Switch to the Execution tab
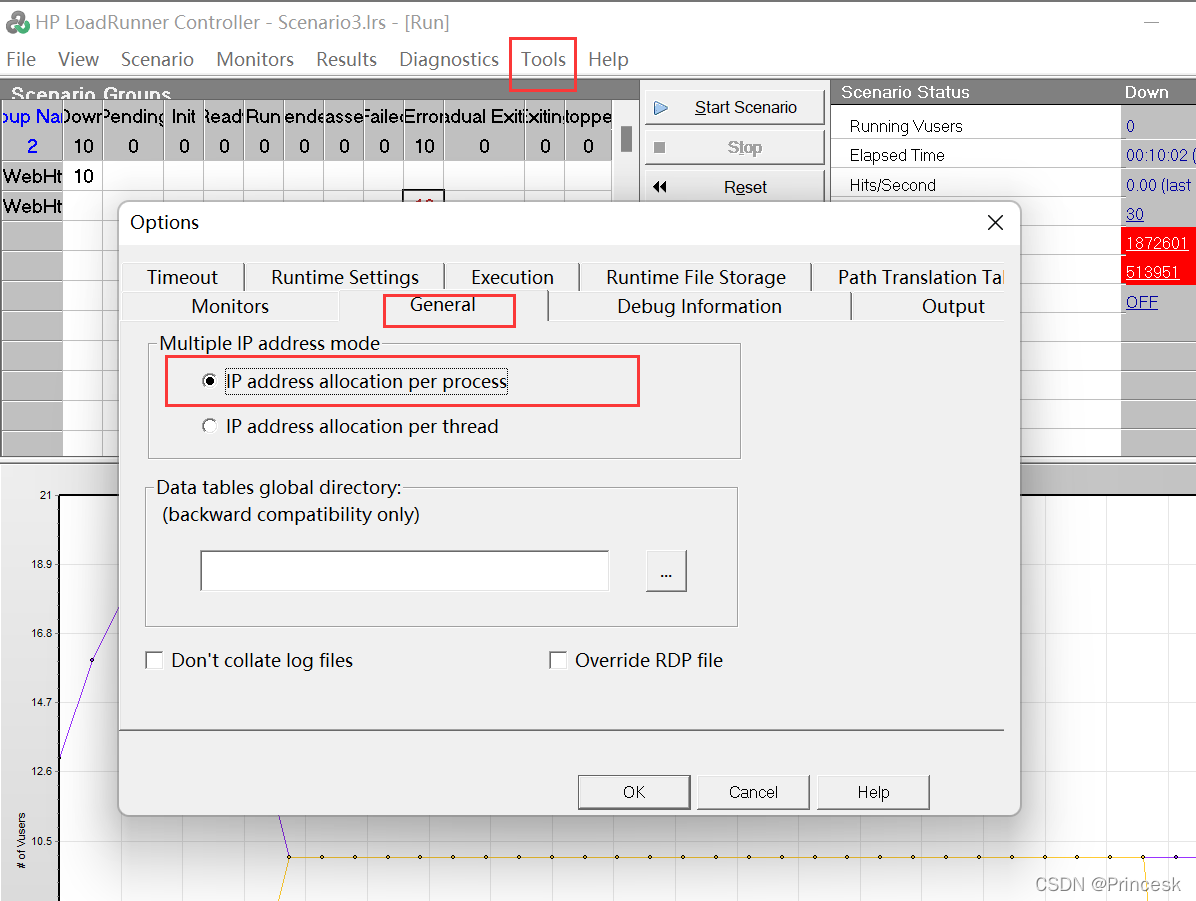Image resolution: width=1196 pixels, height=901 pixels. 512,277
